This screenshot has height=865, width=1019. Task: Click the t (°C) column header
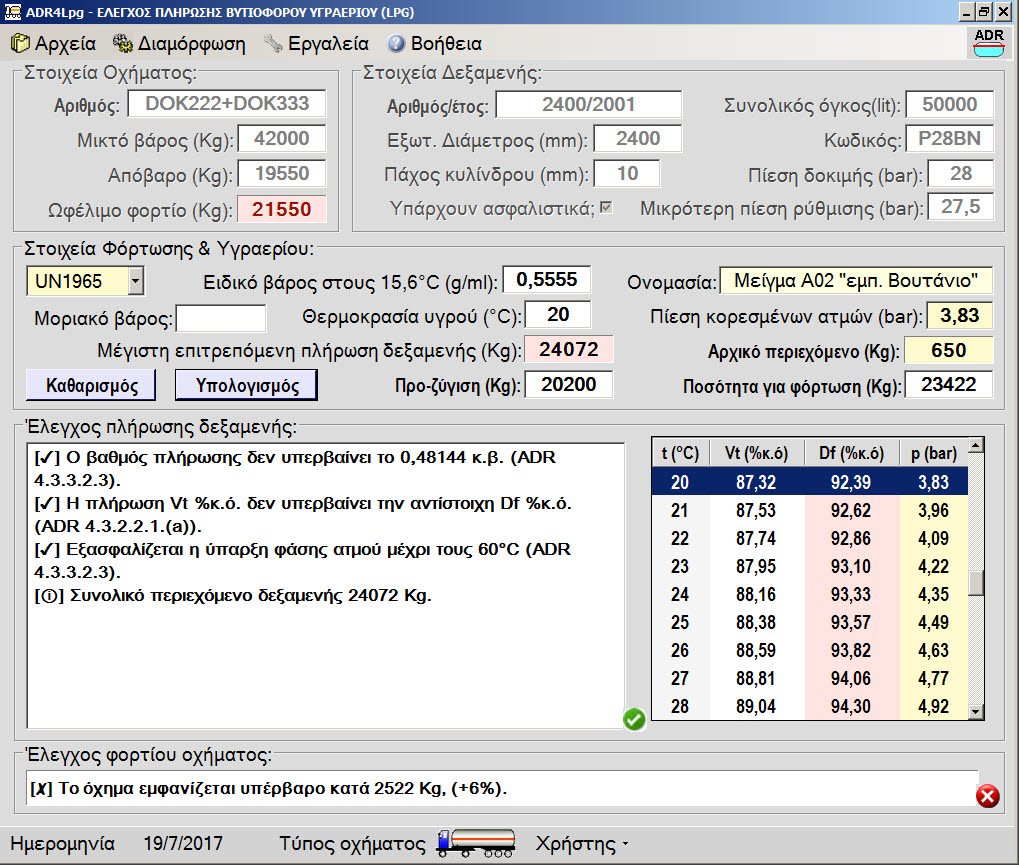coord(680,453)
